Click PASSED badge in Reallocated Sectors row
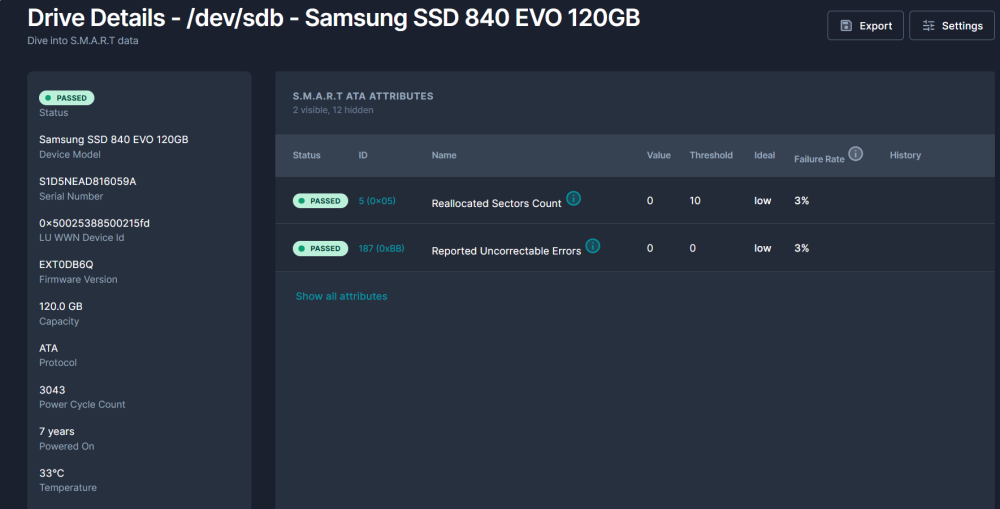Image resolution: width=1000 pixels, height=509 pixels. (320, 201)
